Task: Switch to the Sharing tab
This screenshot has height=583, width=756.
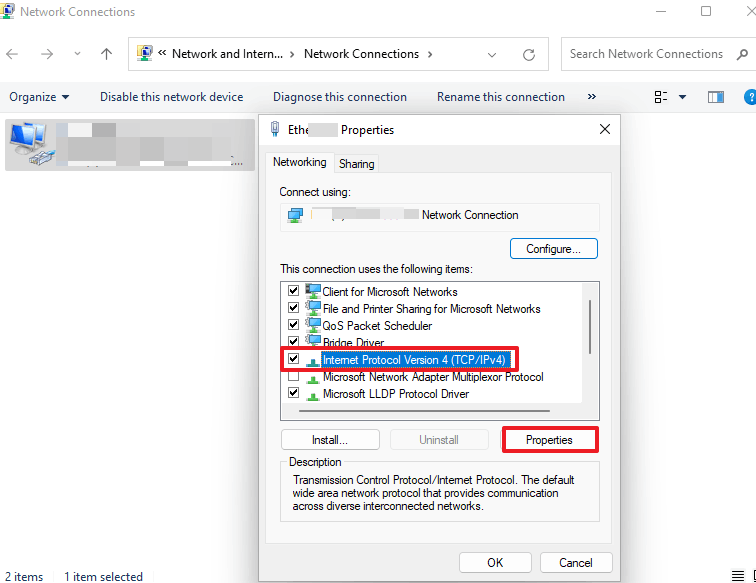Action: coord(356,164)
